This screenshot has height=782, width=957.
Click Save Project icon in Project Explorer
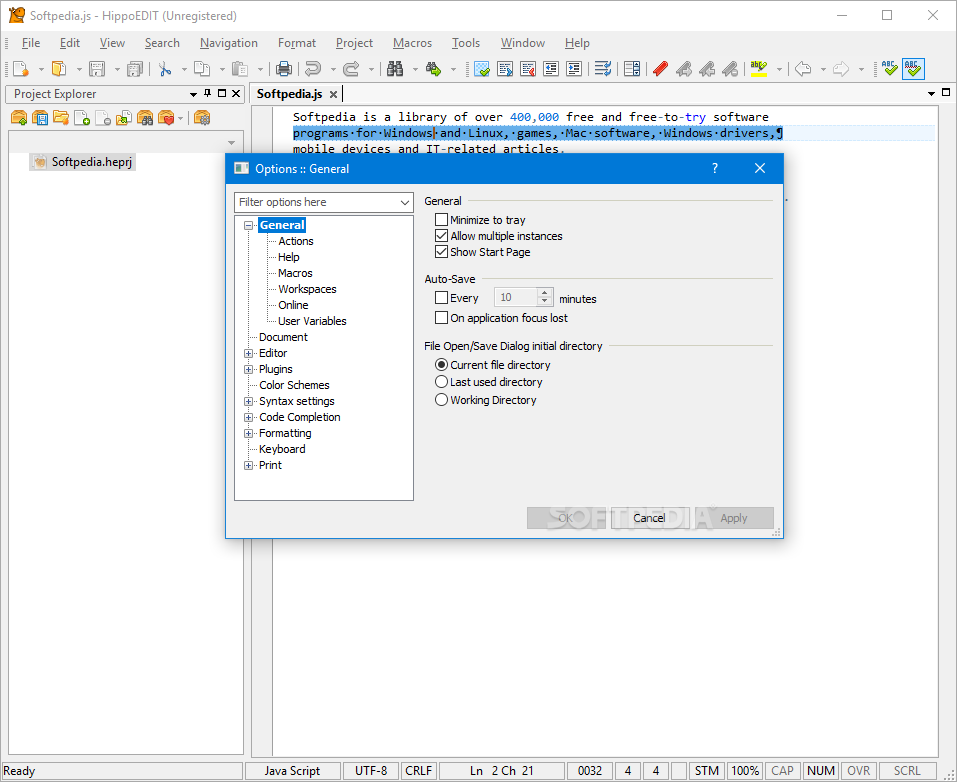[x=40, y=118]
